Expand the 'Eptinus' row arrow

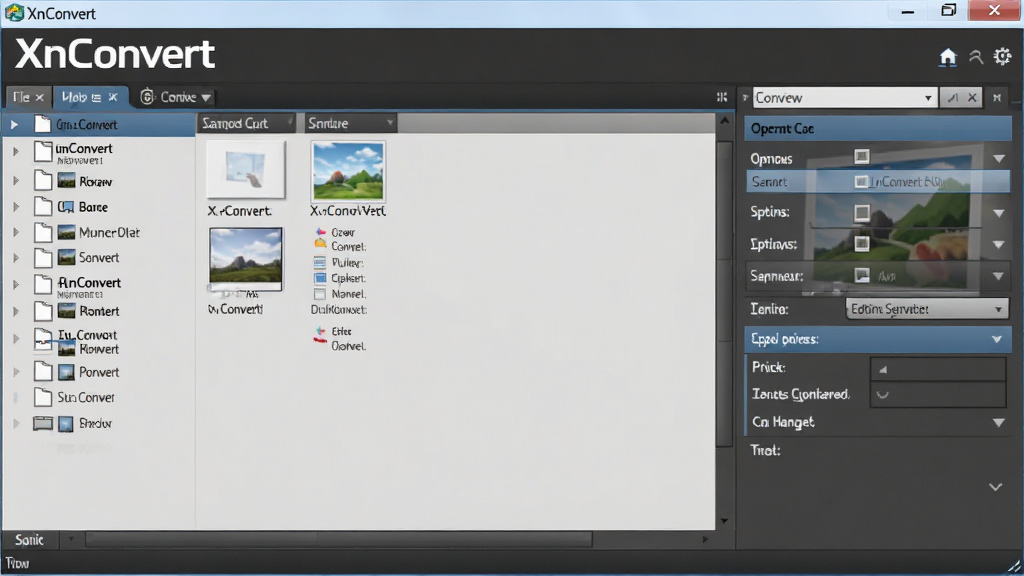[999, 244]
